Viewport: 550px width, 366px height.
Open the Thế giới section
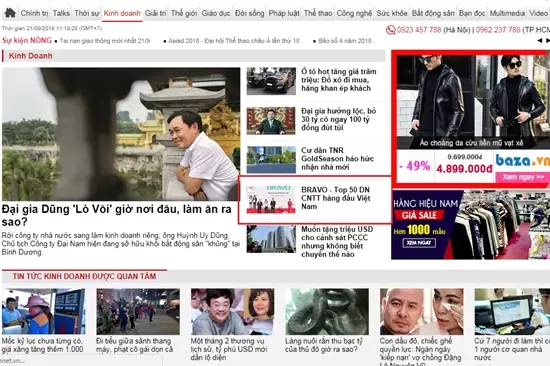tap(184, 13)
